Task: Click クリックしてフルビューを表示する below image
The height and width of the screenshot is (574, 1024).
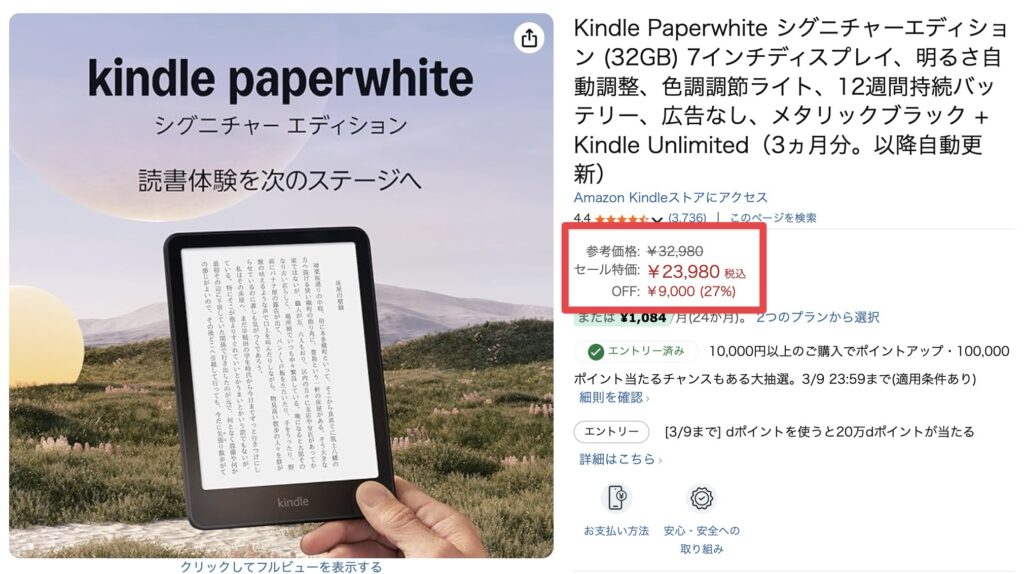Action: coord(281,566)
